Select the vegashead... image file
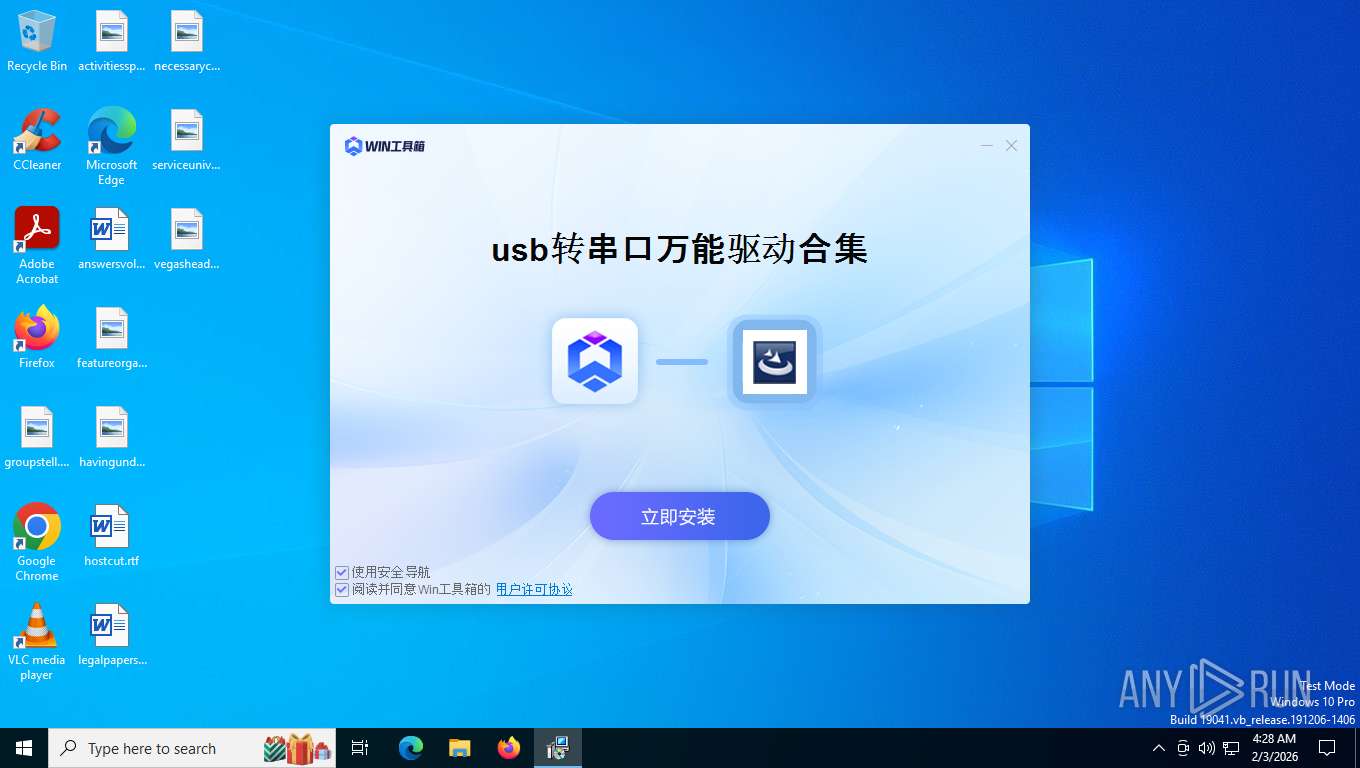The width and height of the screenshot is (1360, 768). coord(187,240)
